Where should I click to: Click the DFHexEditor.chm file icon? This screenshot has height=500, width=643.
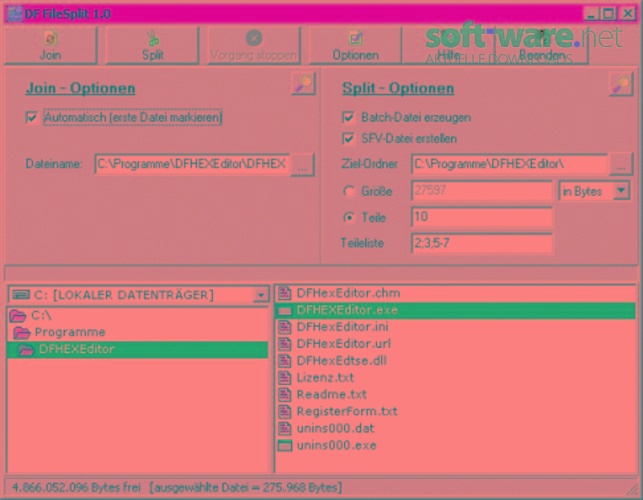pos(285,293)
